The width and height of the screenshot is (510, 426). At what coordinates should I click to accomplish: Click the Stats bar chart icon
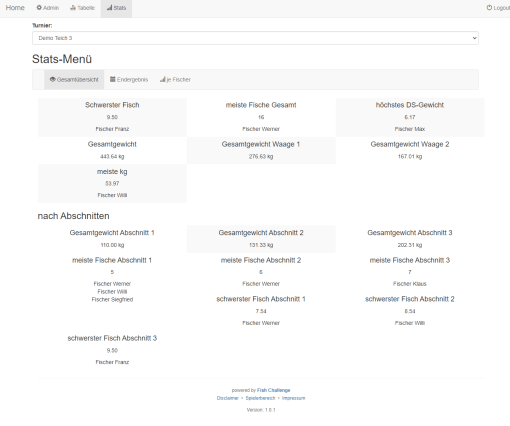pos(109,7)
